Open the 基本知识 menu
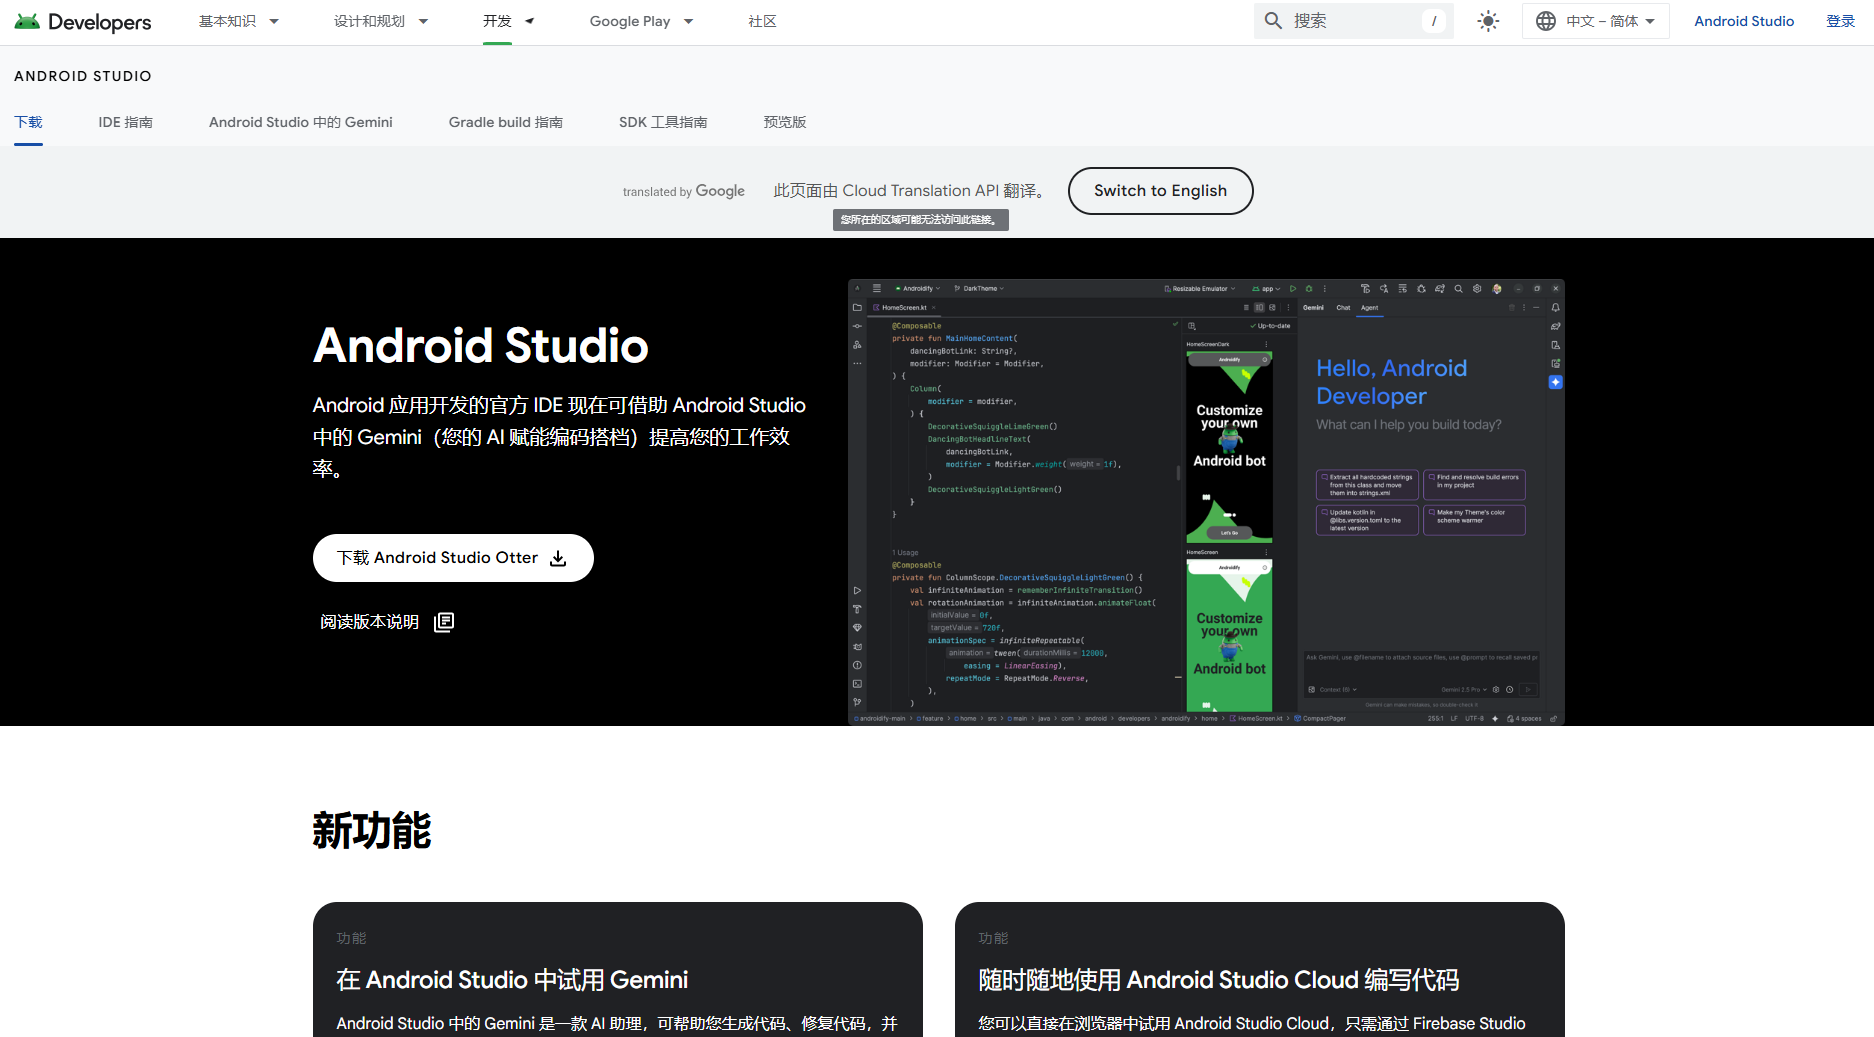1874x1037 pixels. point(227,21)
